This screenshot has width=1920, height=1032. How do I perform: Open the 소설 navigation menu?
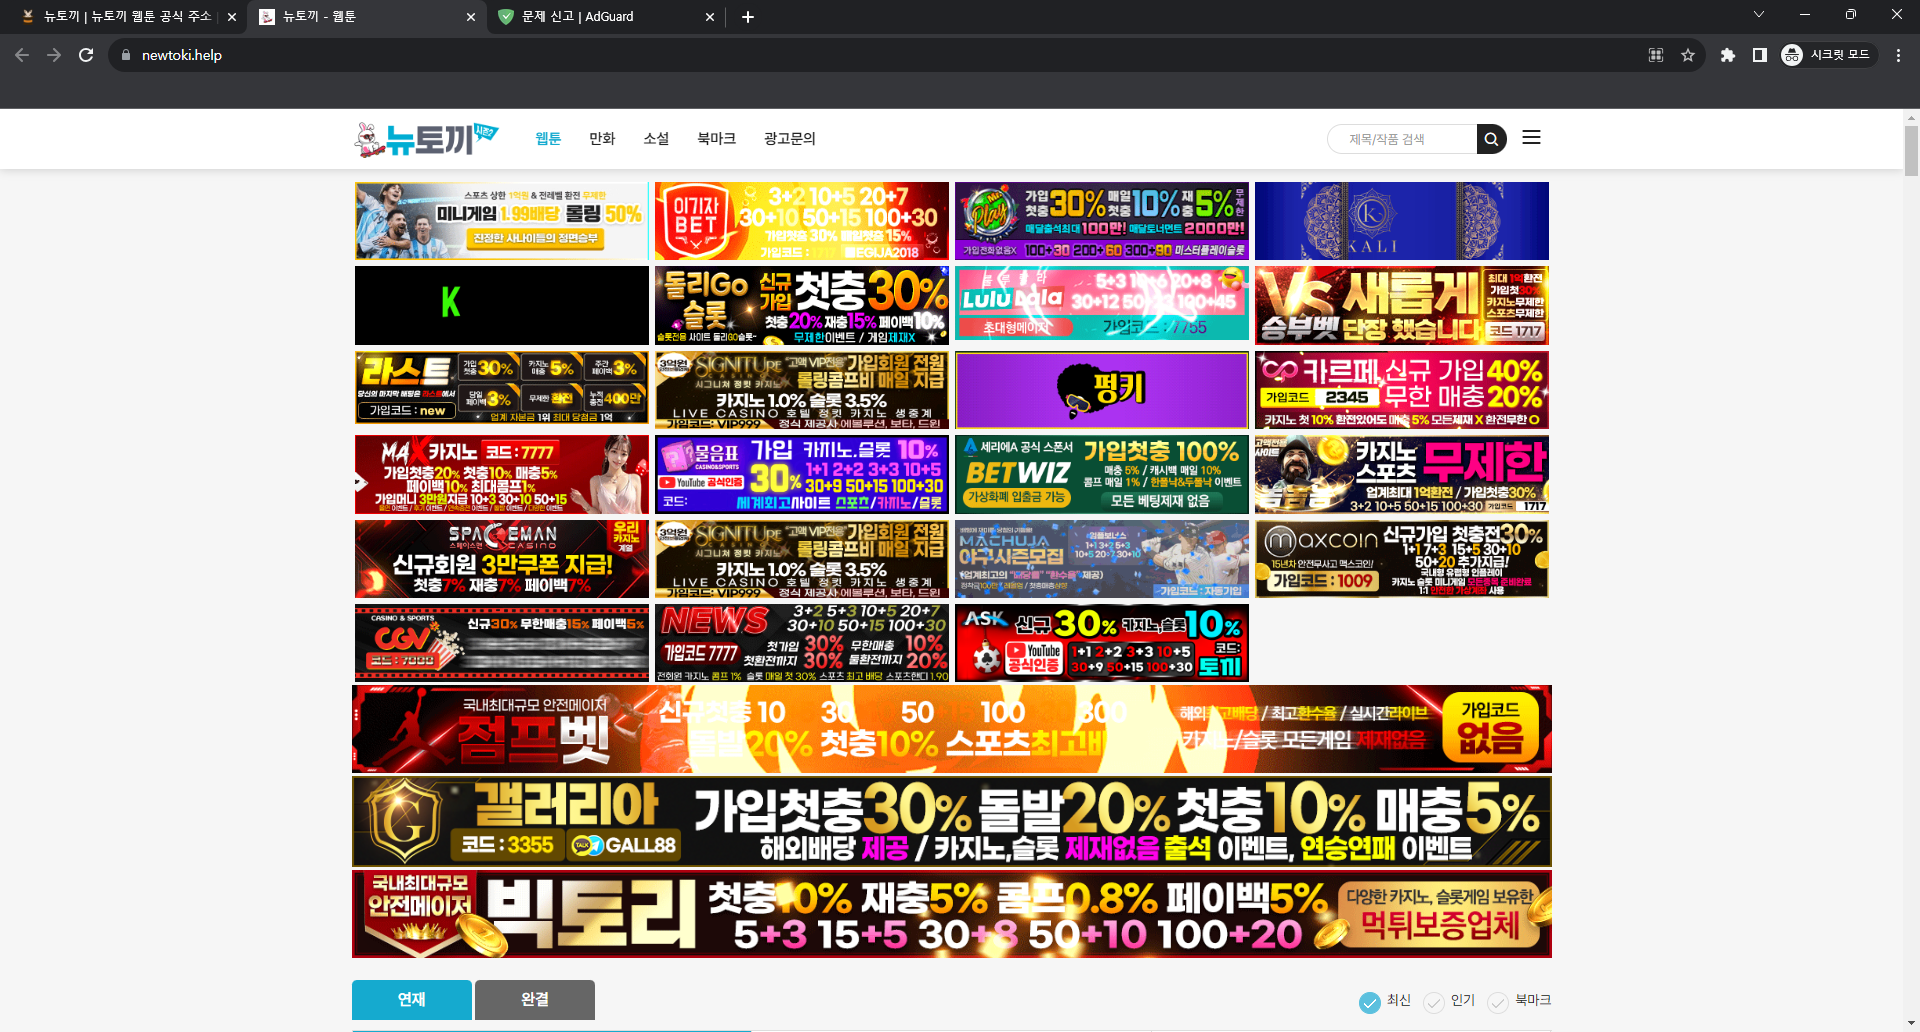(x=656, y=139)
